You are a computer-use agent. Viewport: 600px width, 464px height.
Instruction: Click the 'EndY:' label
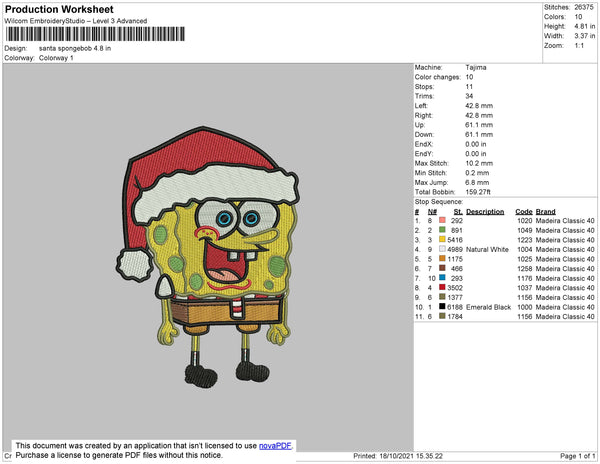[x=424, y=154]
